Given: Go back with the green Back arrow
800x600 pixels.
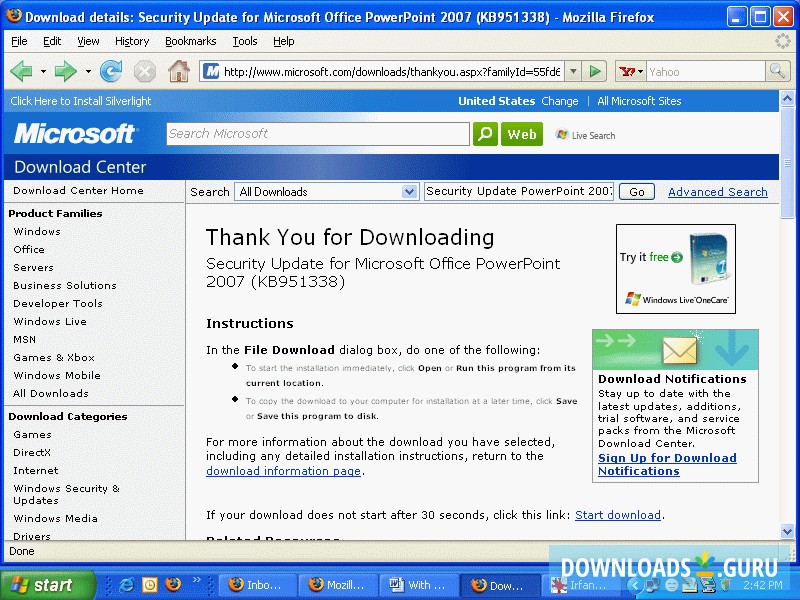Looking at the screenshot, I should pyautogui.click(x=21, y=71).
